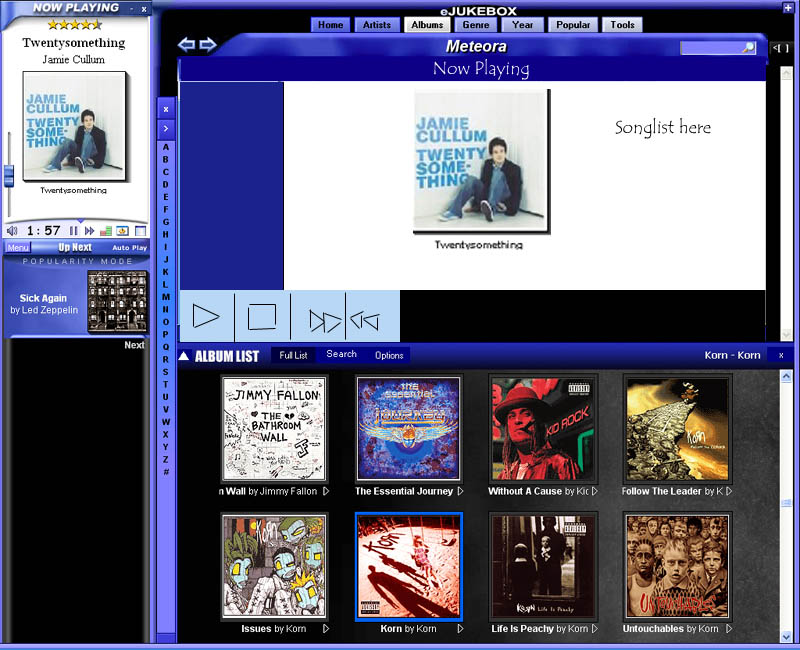
Task: Click the blank window icon in player bar
Action: click(x=140, y=231)
